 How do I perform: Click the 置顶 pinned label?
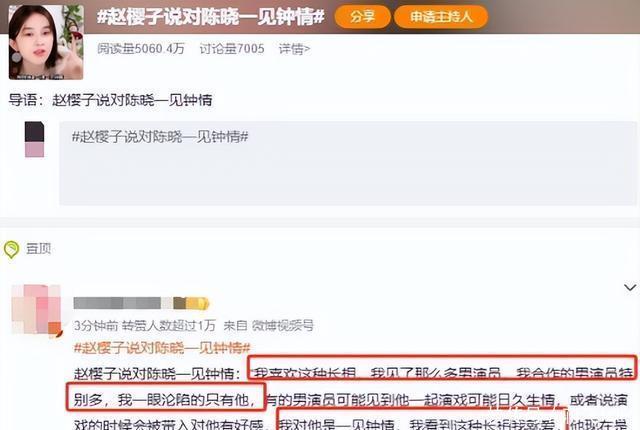pyautogui.click(x=39, y=248)
